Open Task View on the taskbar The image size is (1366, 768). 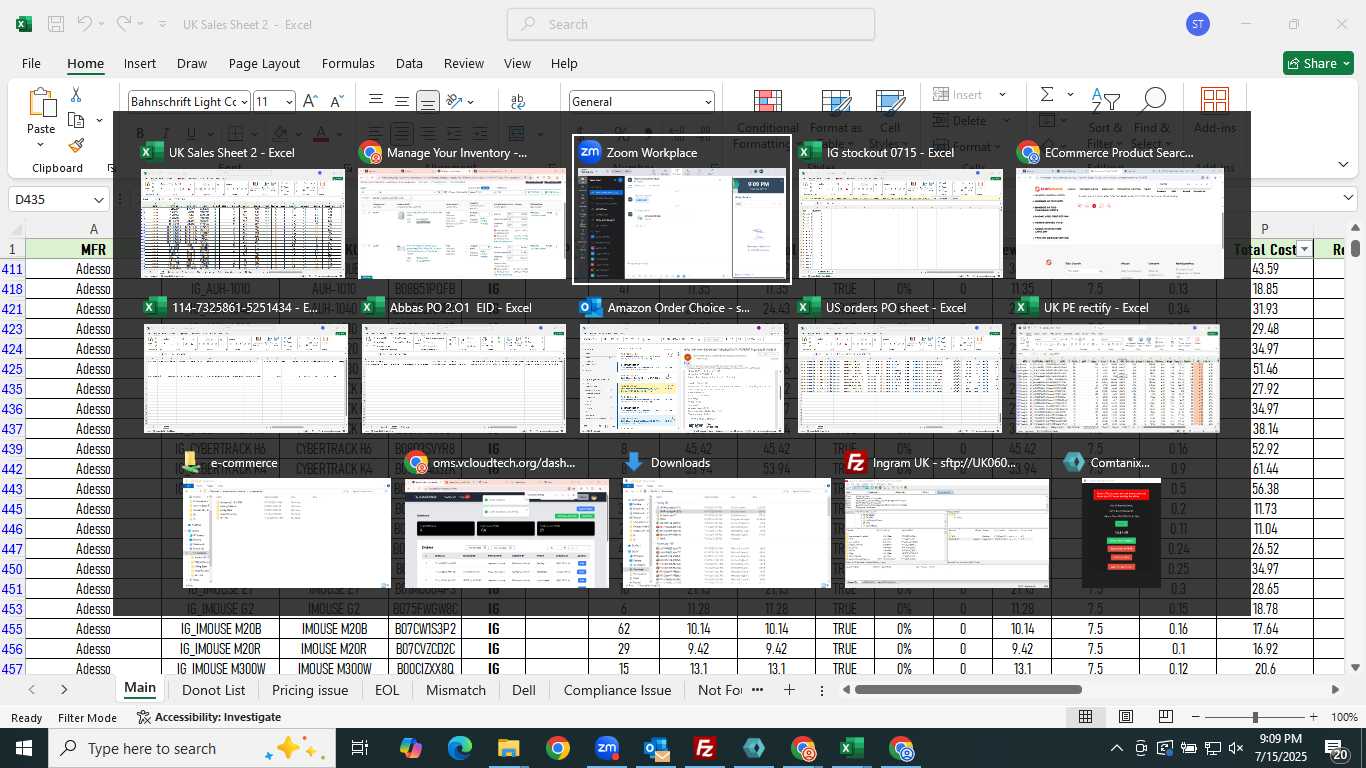pos(360,748)
